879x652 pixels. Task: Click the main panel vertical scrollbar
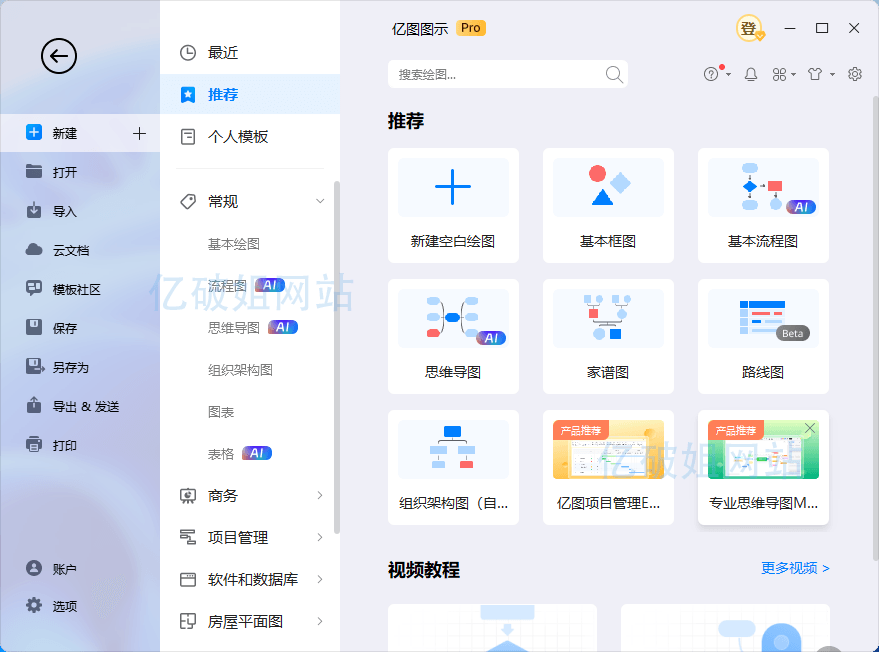coord(875,328)
